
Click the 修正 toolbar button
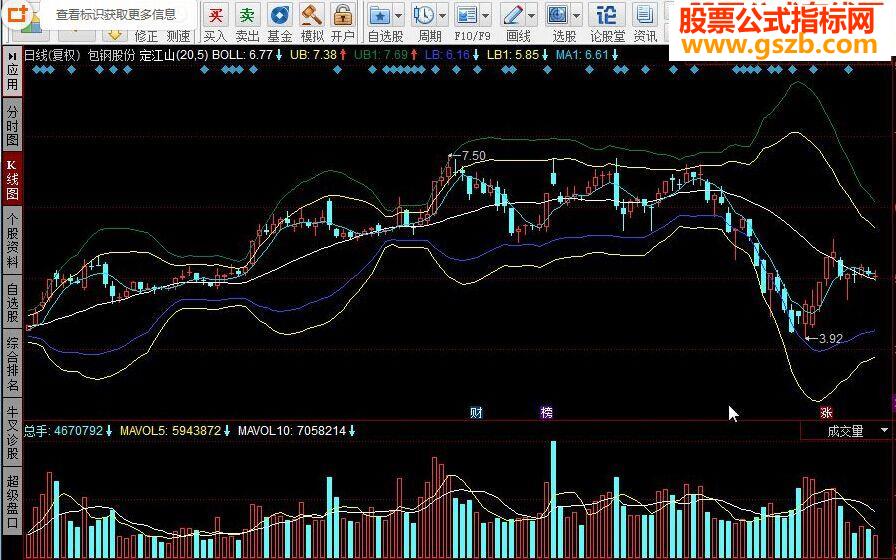146,36
